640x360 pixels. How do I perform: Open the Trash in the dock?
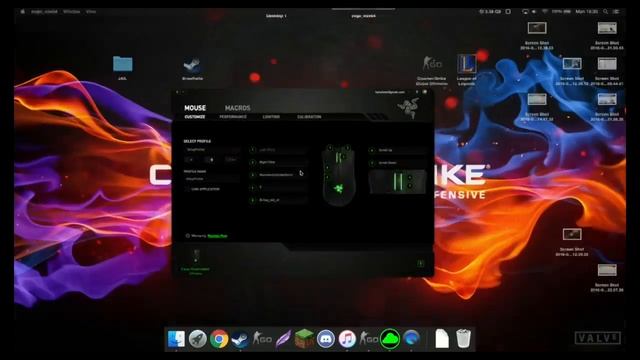(x=463, y=339)
